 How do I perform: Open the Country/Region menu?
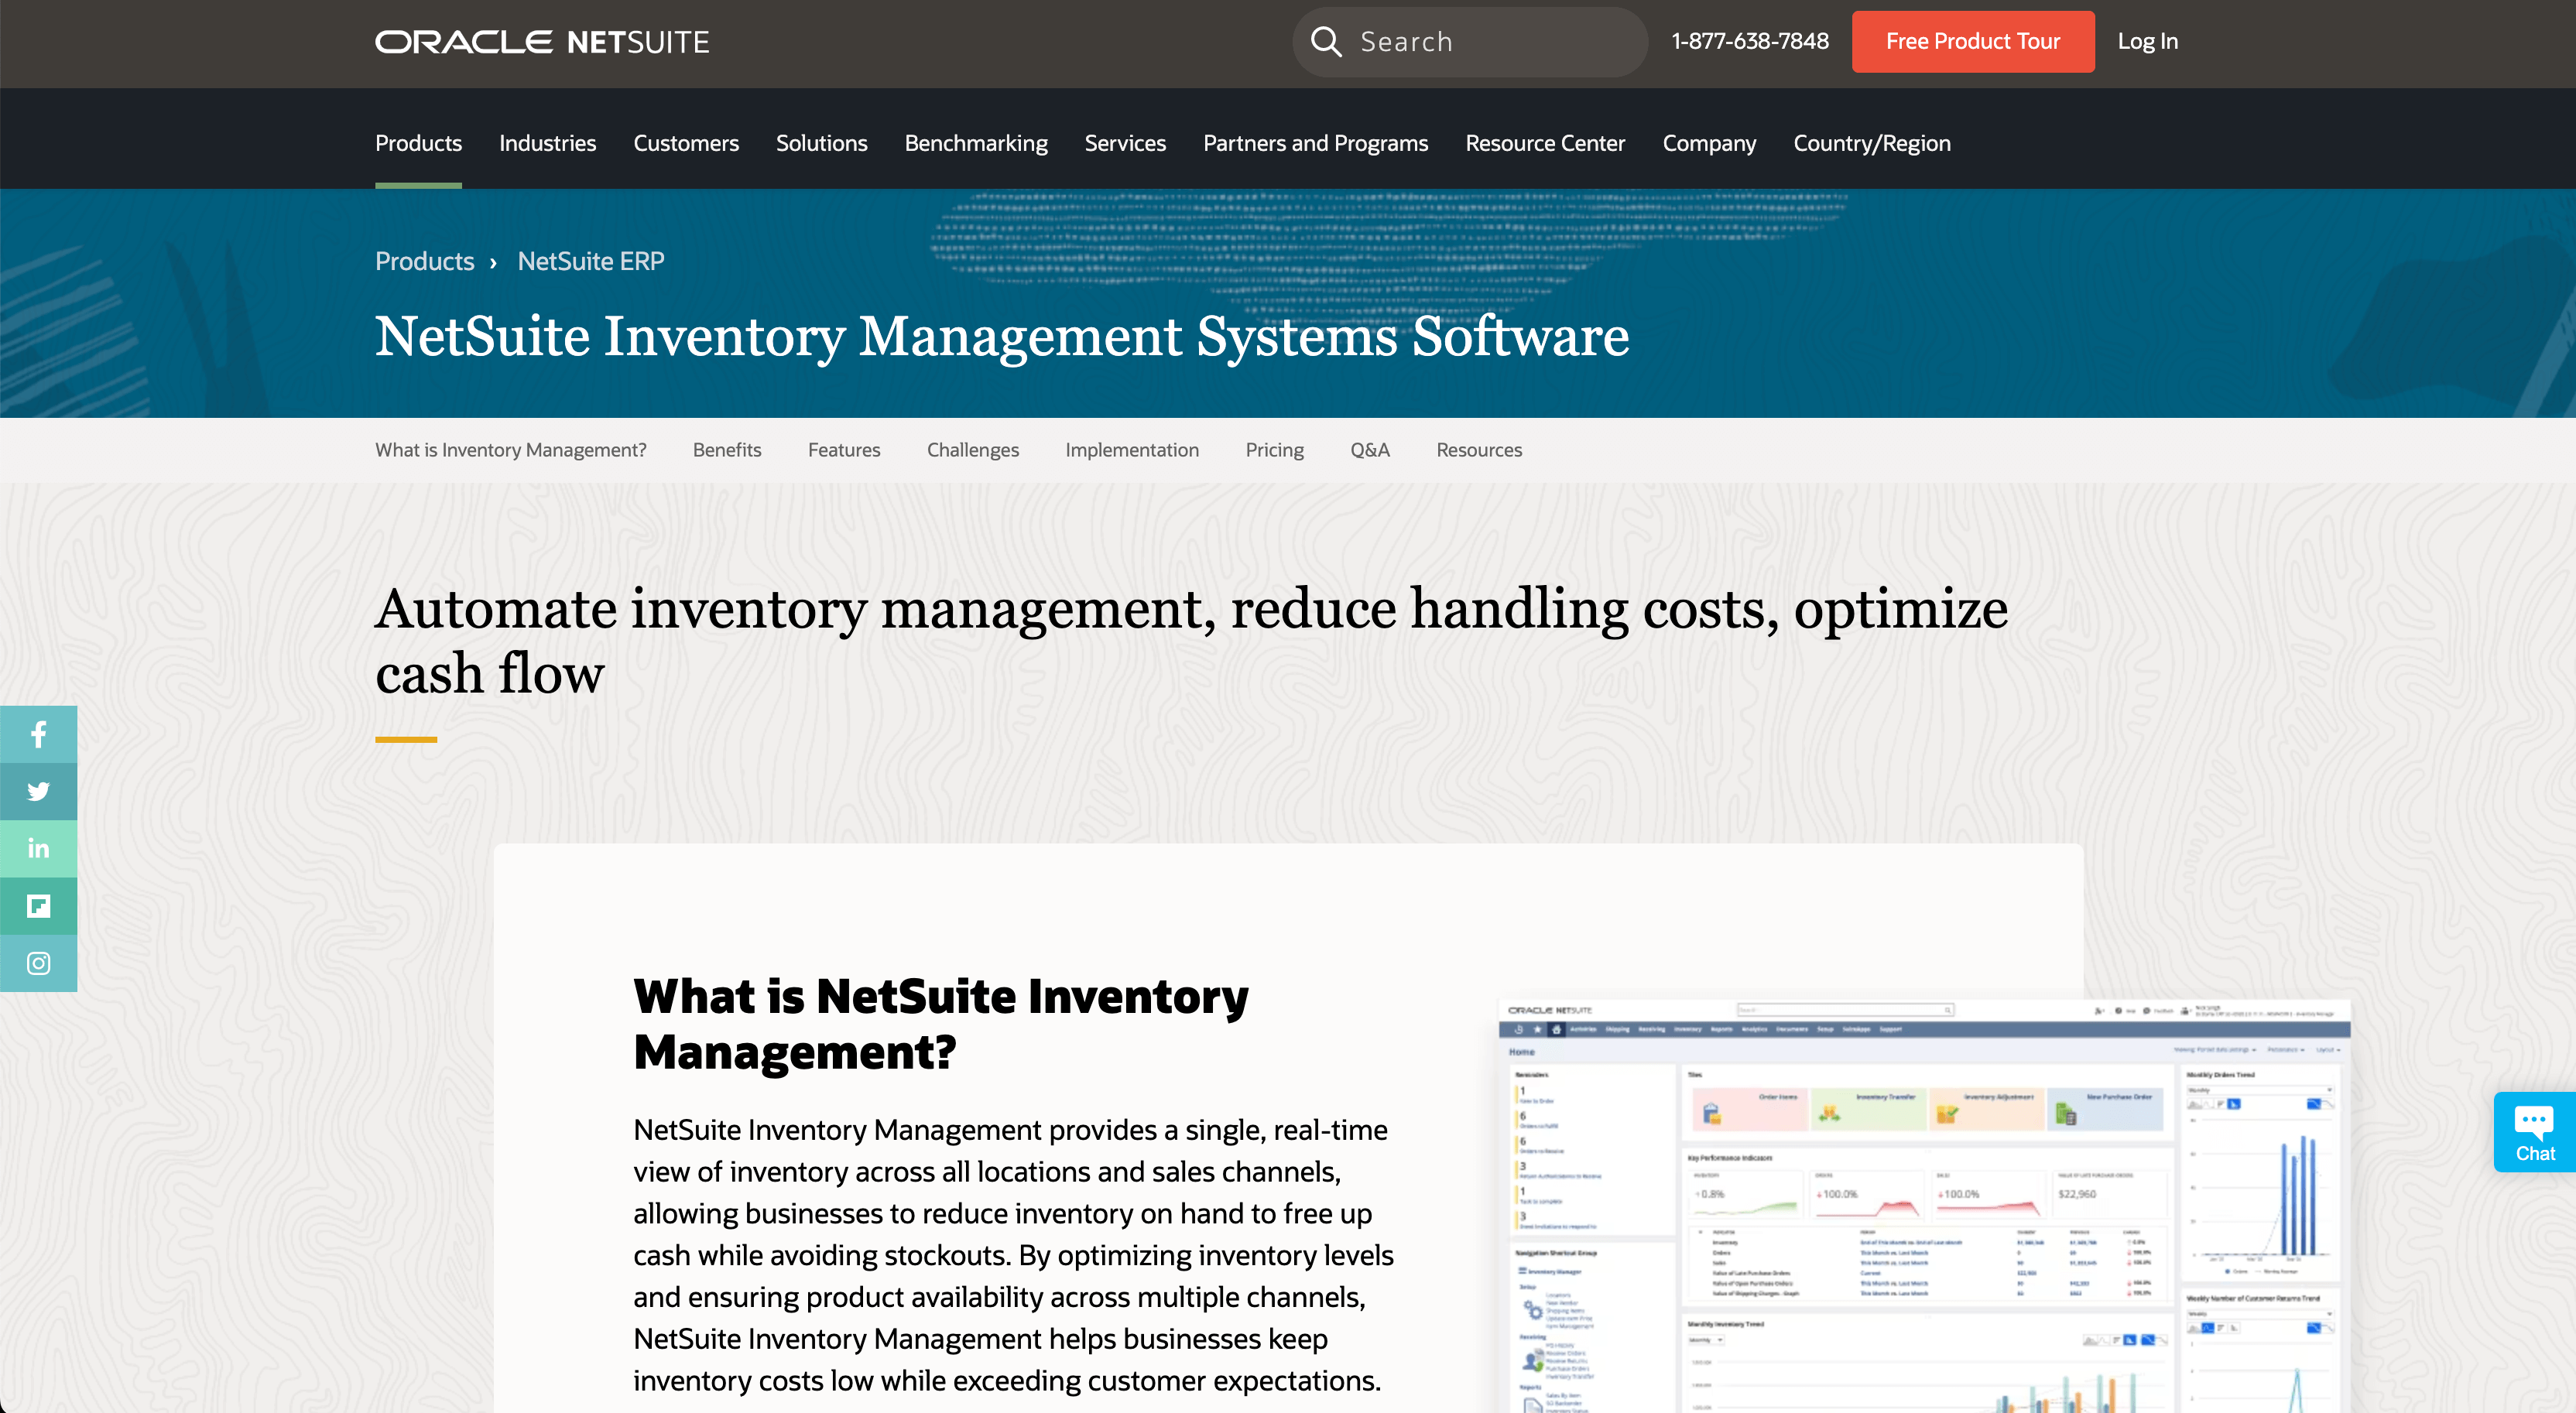pyautogui.click(x=1871, y=143)
